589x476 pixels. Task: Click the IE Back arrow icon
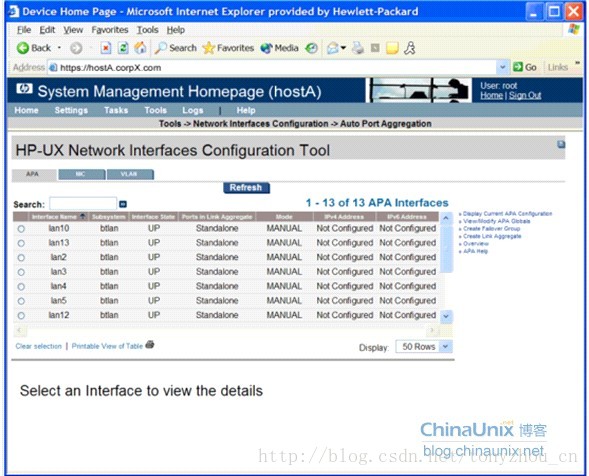coord(23,48)
